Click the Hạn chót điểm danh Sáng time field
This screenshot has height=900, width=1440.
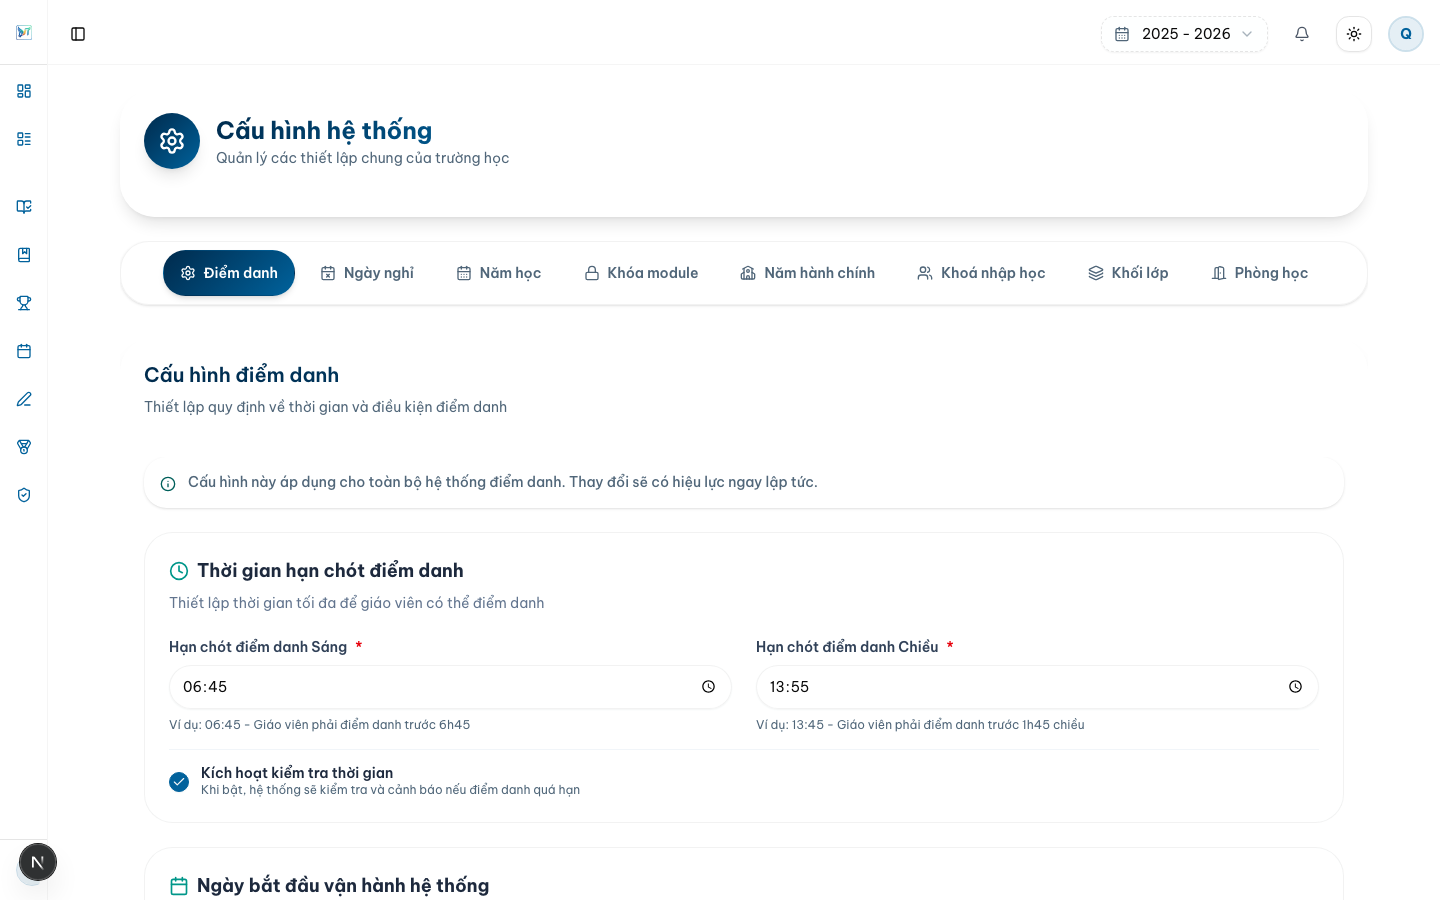point(450,687)
